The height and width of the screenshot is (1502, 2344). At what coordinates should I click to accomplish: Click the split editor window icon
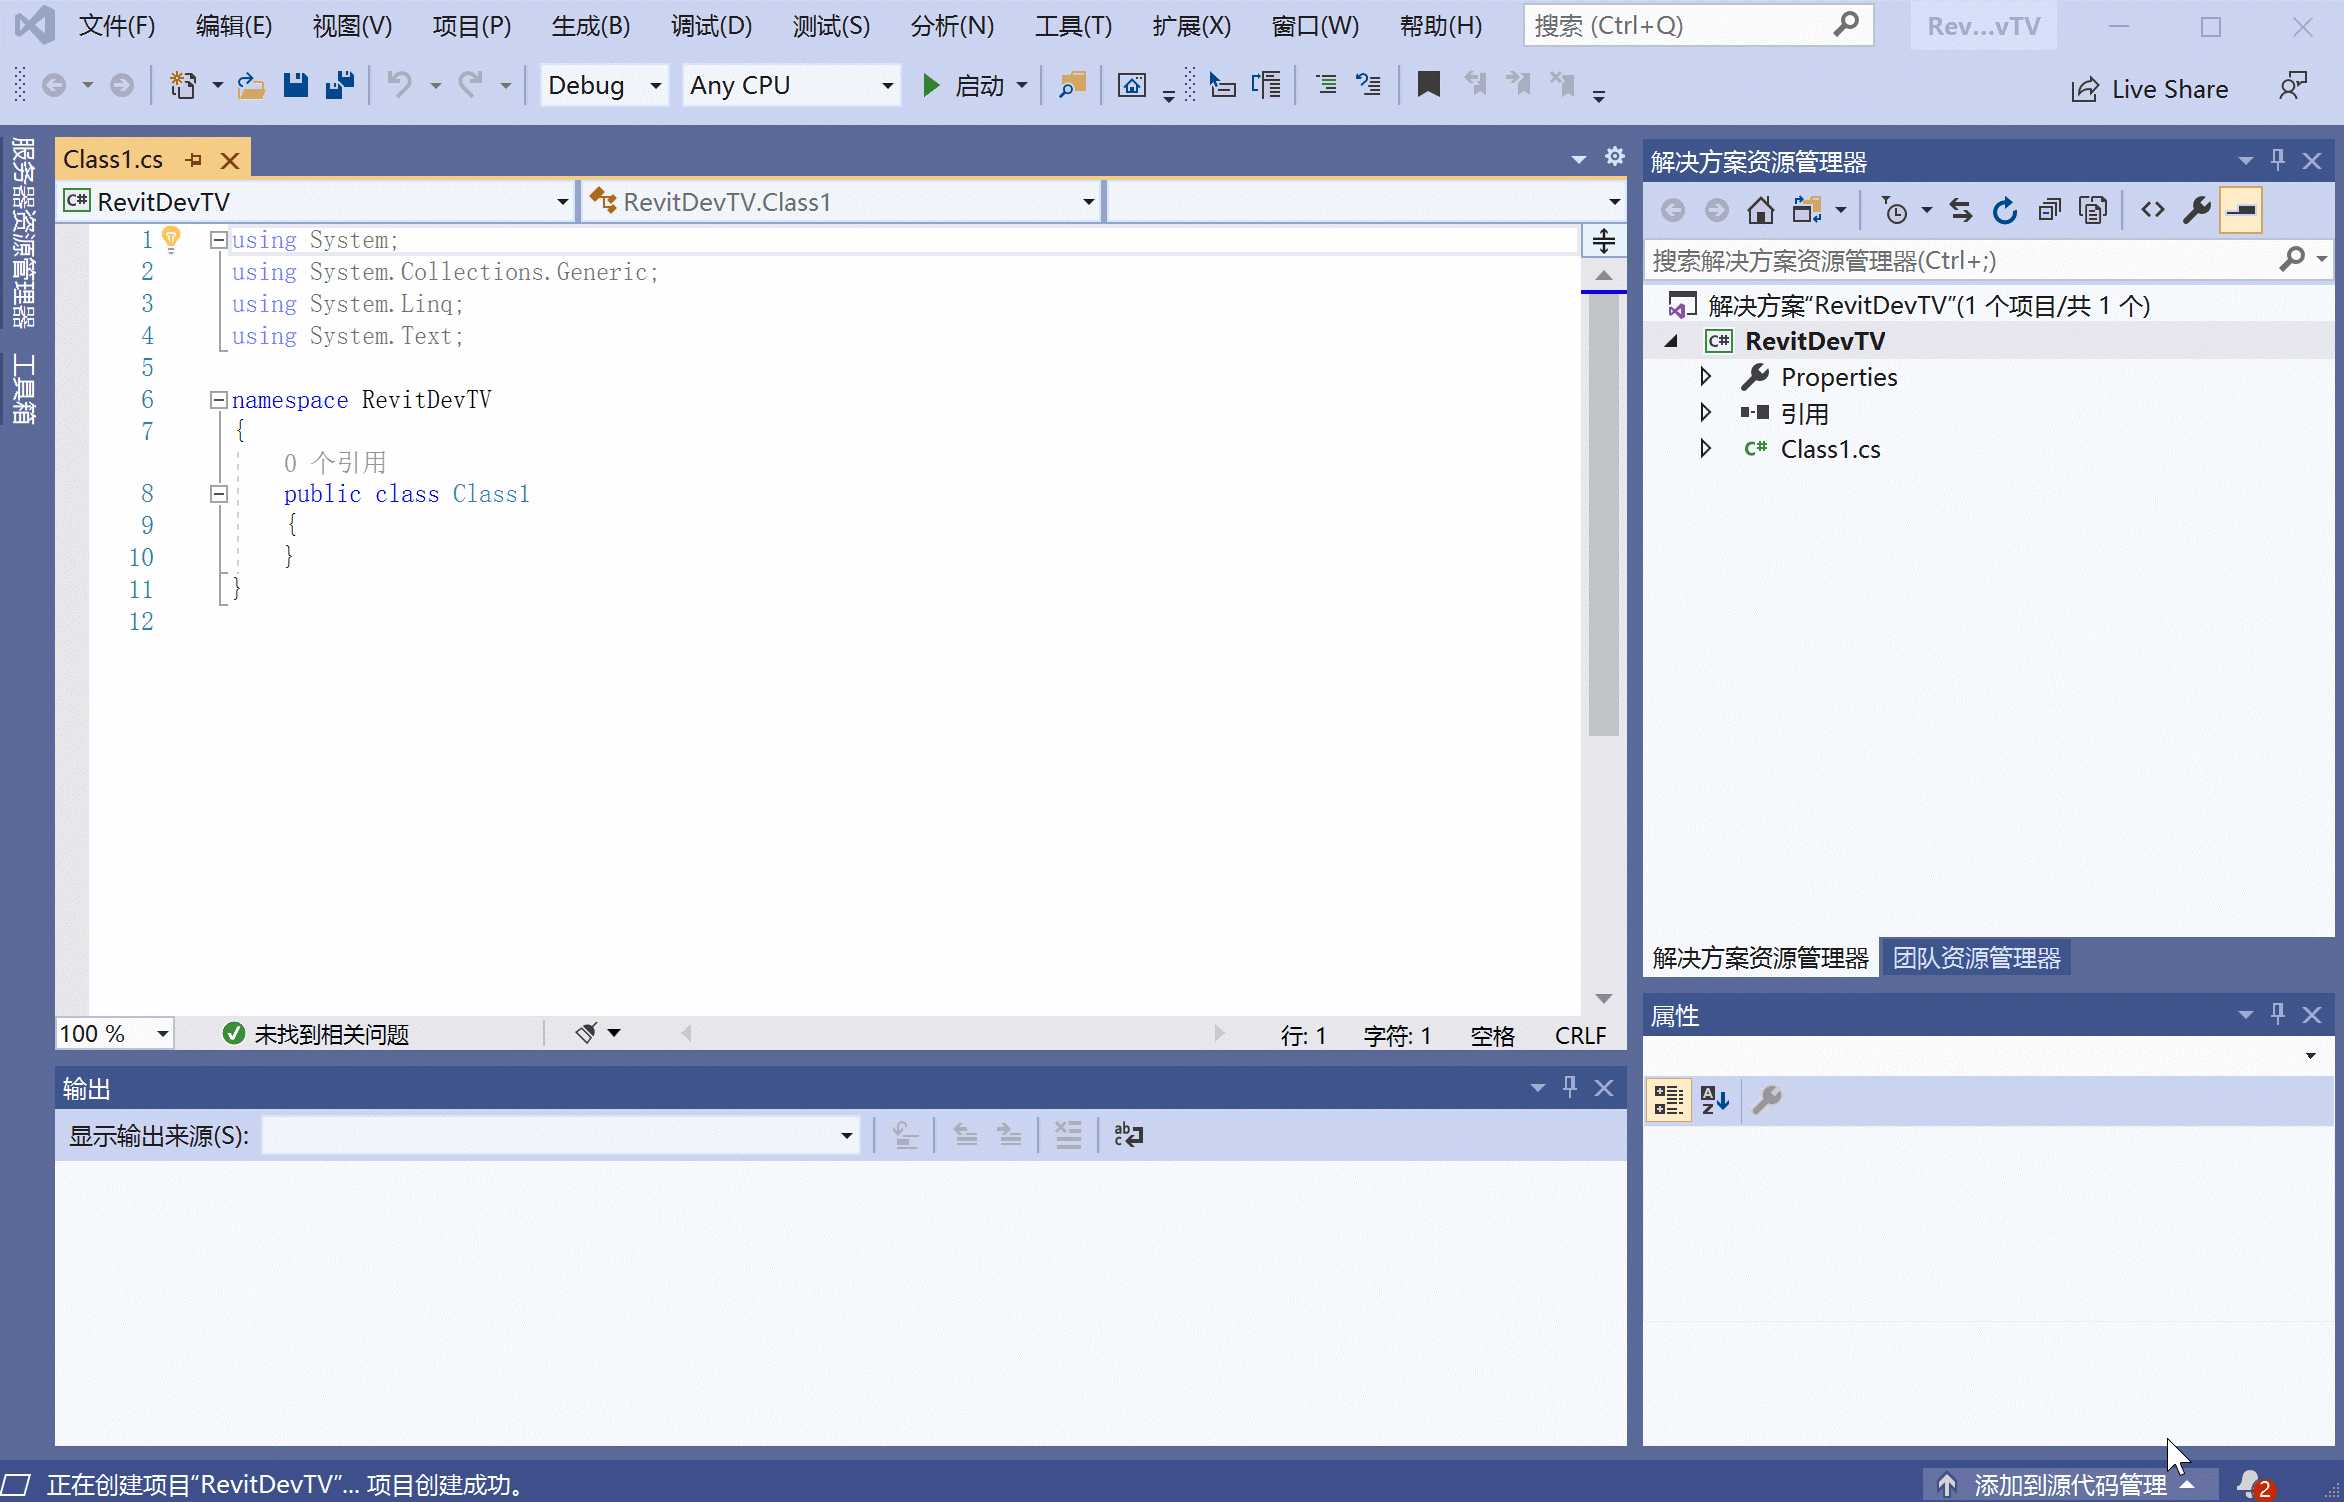pyautogui.click(x=1603, y=241)
